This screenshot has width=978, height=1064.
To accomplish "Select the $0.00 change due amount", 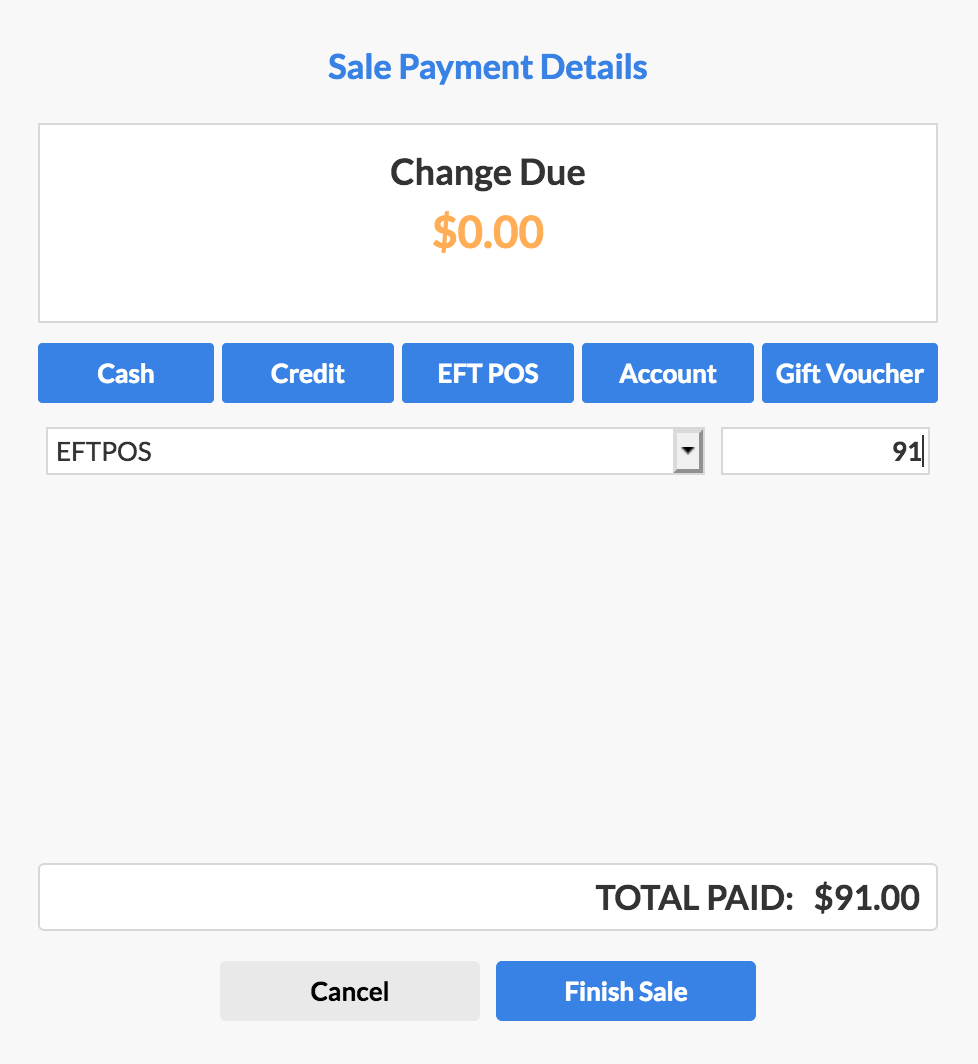I will (x=488, y=231).
